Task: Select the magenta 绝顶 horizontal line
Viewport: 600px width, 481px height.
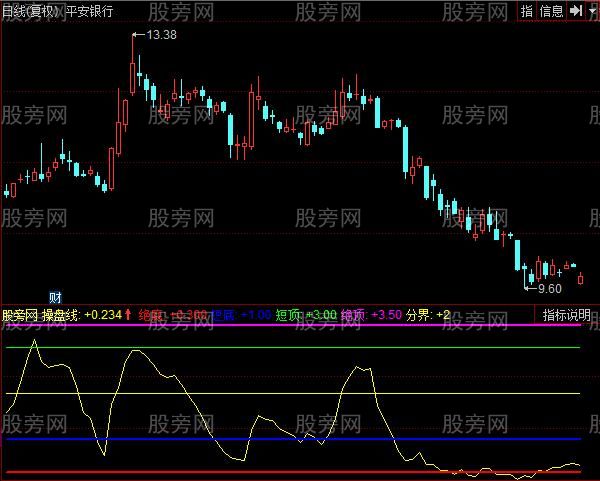Action: click(x=293, y=325)
